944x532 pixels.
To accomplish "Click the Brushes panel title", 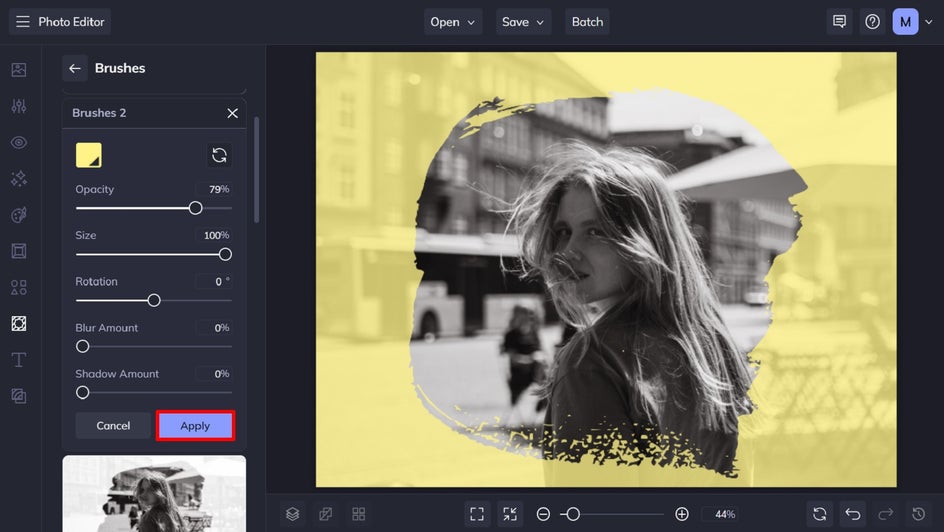I will click(120, 68).
